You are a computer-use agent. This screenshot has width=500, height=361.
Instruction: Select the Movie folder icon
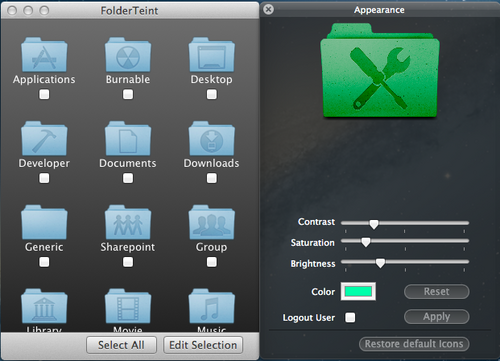[x=128, y=306]
